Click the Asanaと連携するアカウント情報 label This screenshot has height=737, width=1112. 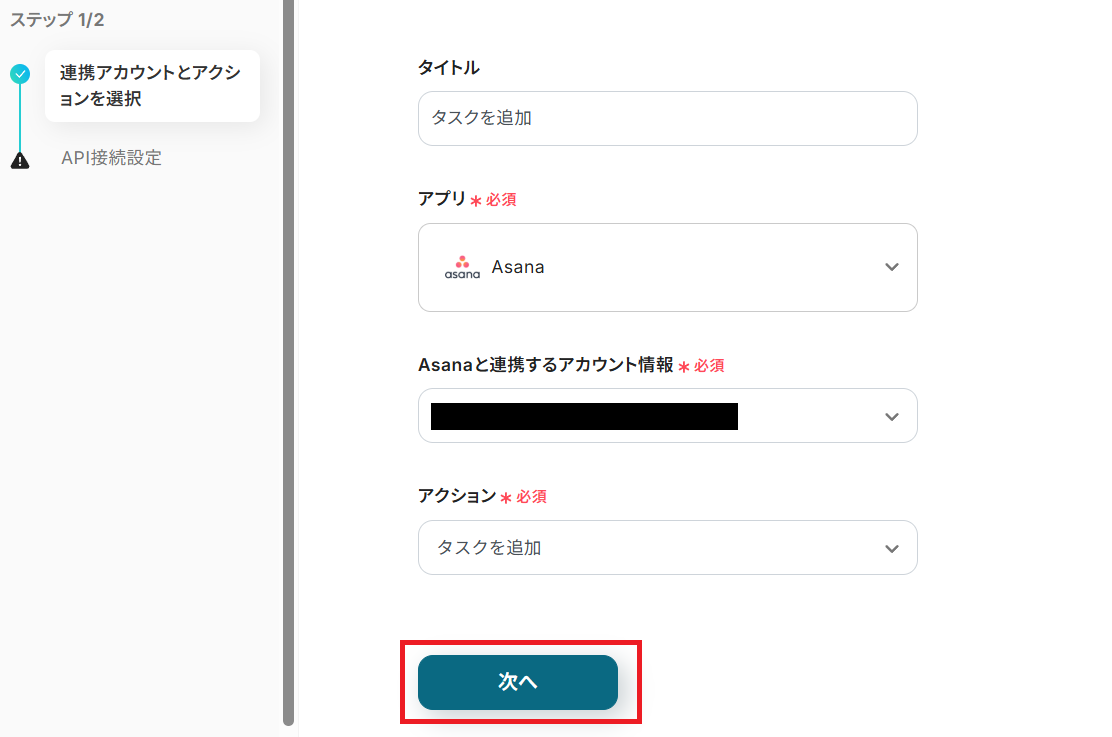coord(546,365)
